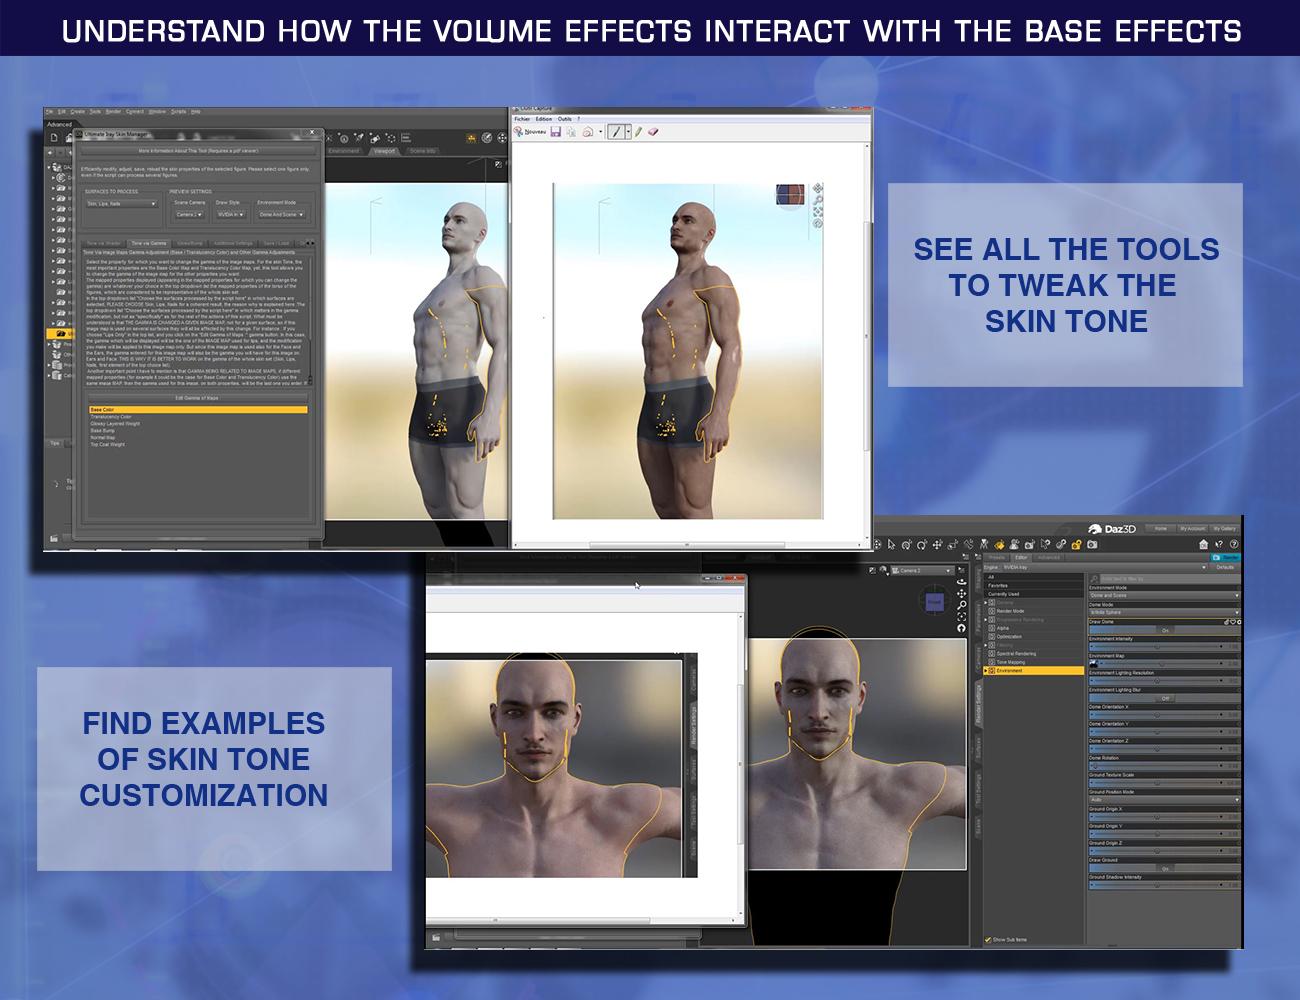Toggle the Environment Lighting Blur Off switch
The width and height of the screenshot is (1300, 1000).
click(1165, 698)
